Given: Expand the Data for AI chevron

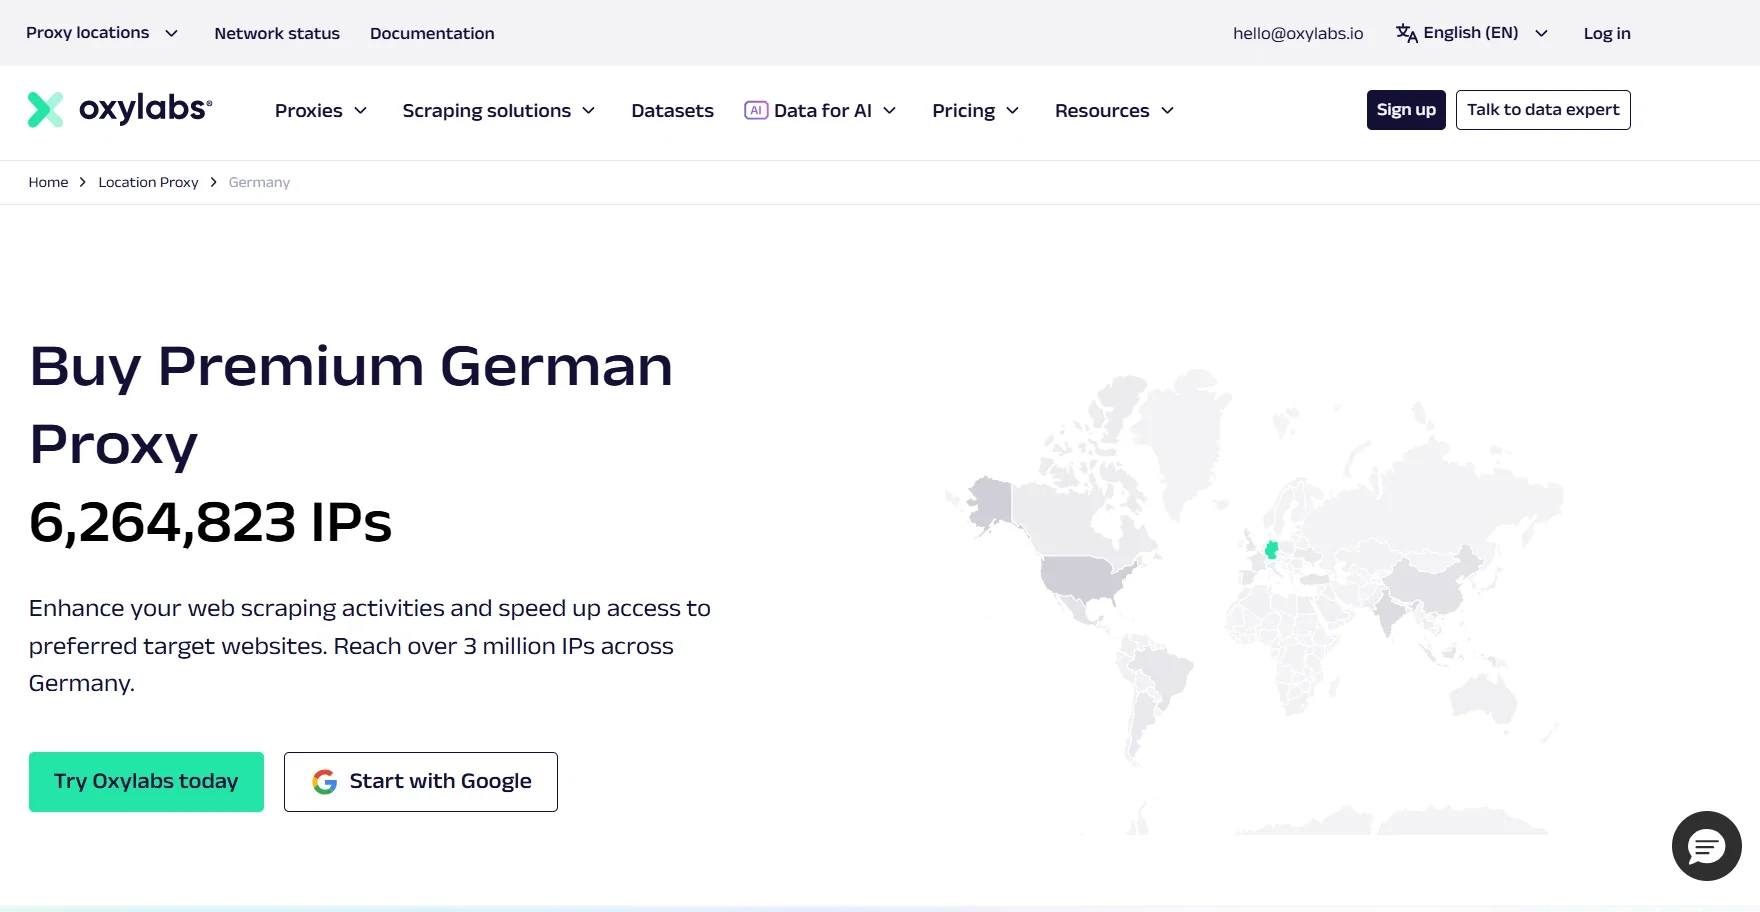Looking at the screenshot, I should pos(889,110).
